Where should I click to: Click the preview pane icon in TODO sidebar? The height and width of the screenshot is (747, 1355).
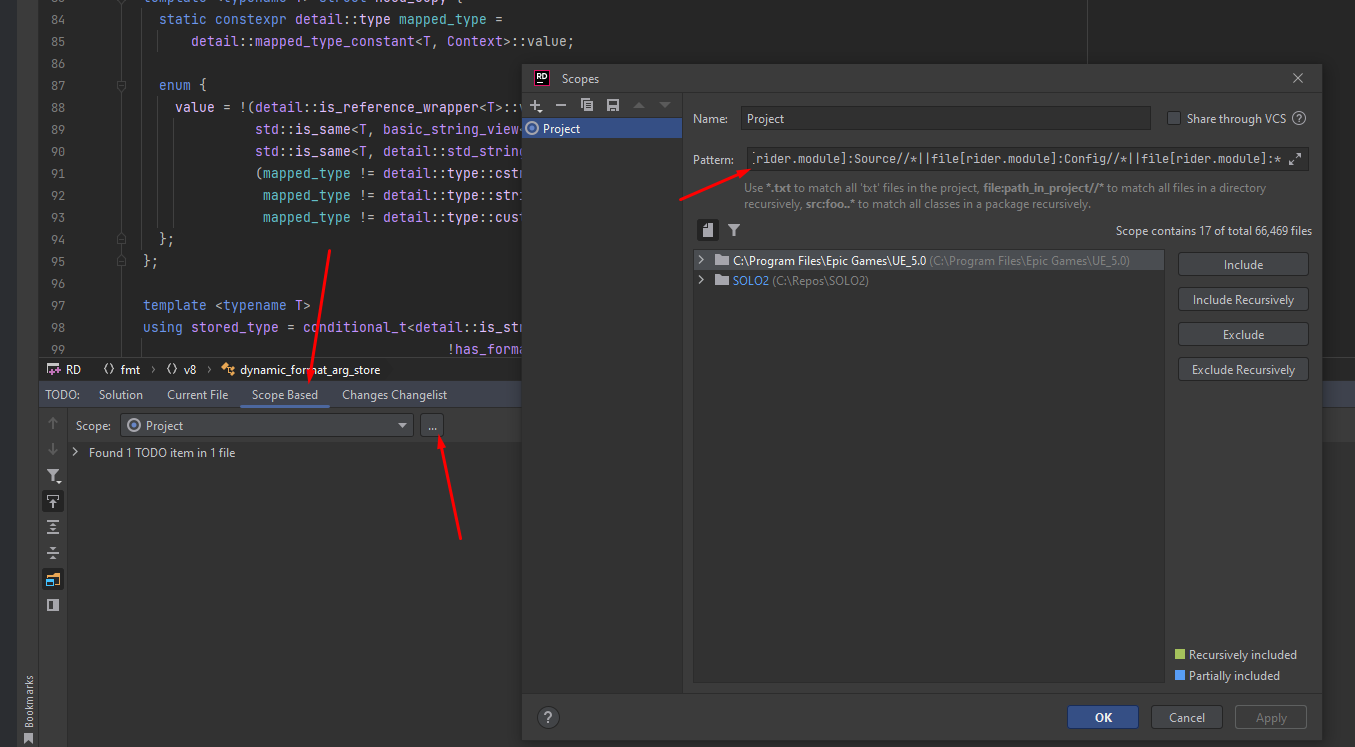[x=53, y=605]
